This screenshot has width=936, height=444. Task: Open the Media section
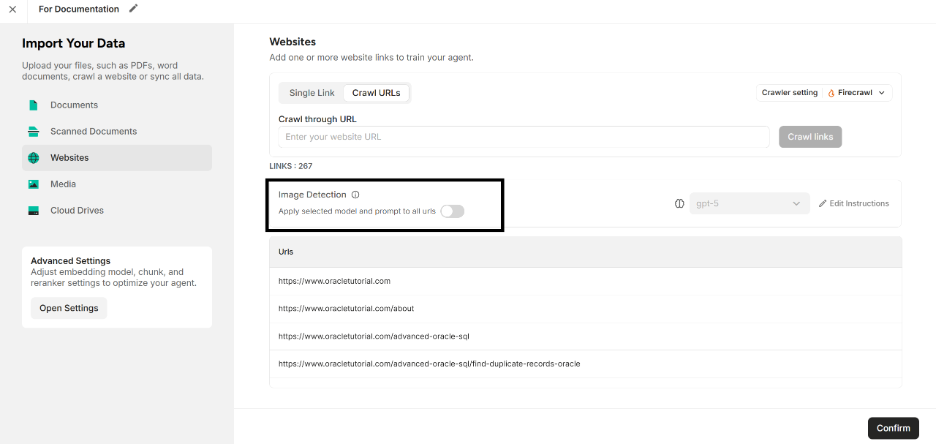(x=117, y=184)
